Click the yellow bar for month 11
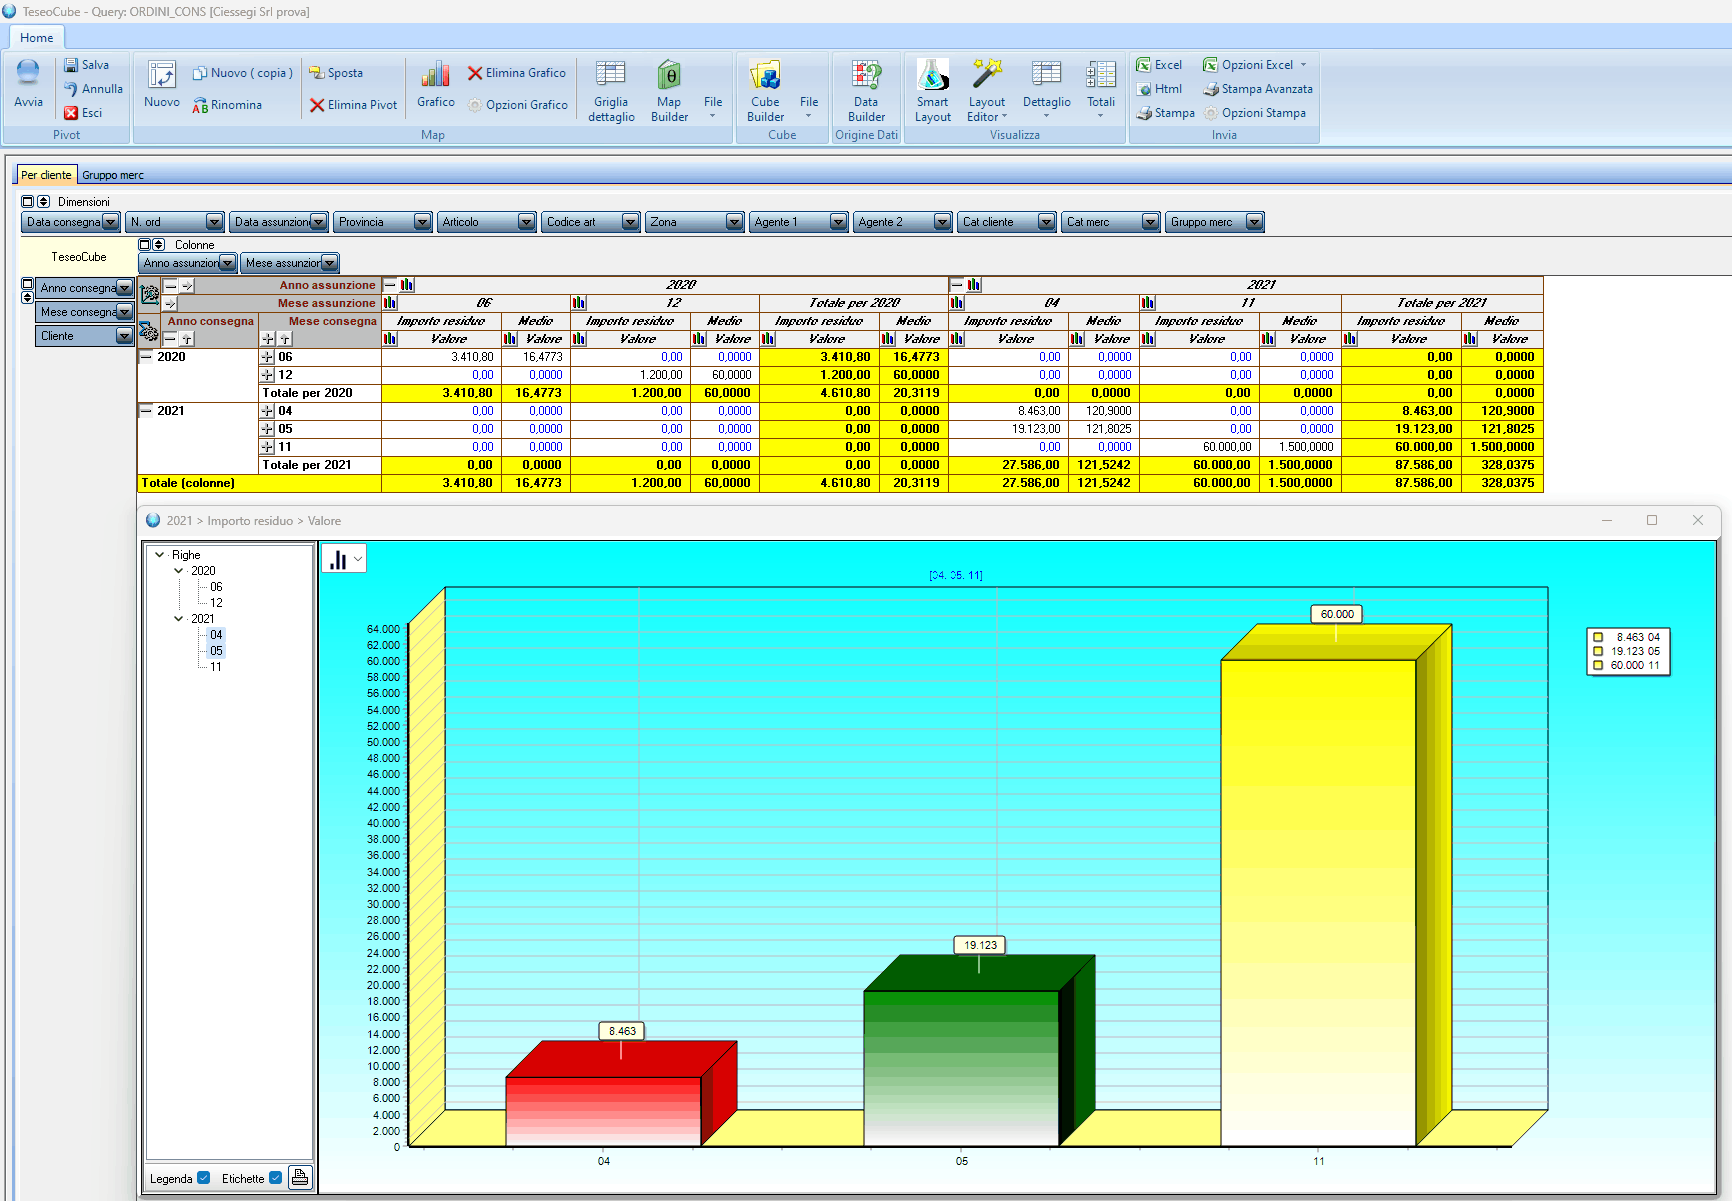Screen dimensions: 1732x1201 click(x=1318, y=902)
